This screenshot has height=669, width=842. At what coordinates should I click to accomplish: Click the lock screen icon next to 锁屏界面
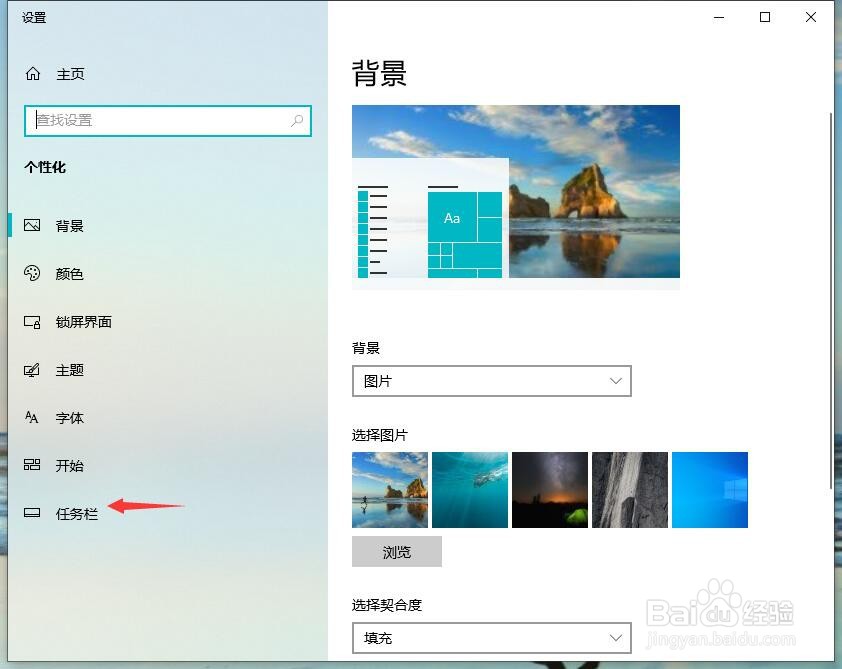click(32, 322)
